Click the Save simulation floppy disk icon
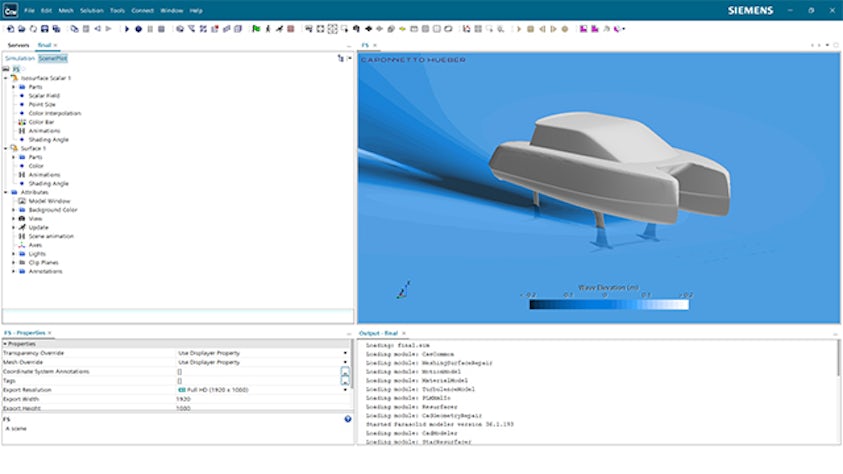Image resolution: width=843 pixels, height=474 pixels. [x=45, y=29]
